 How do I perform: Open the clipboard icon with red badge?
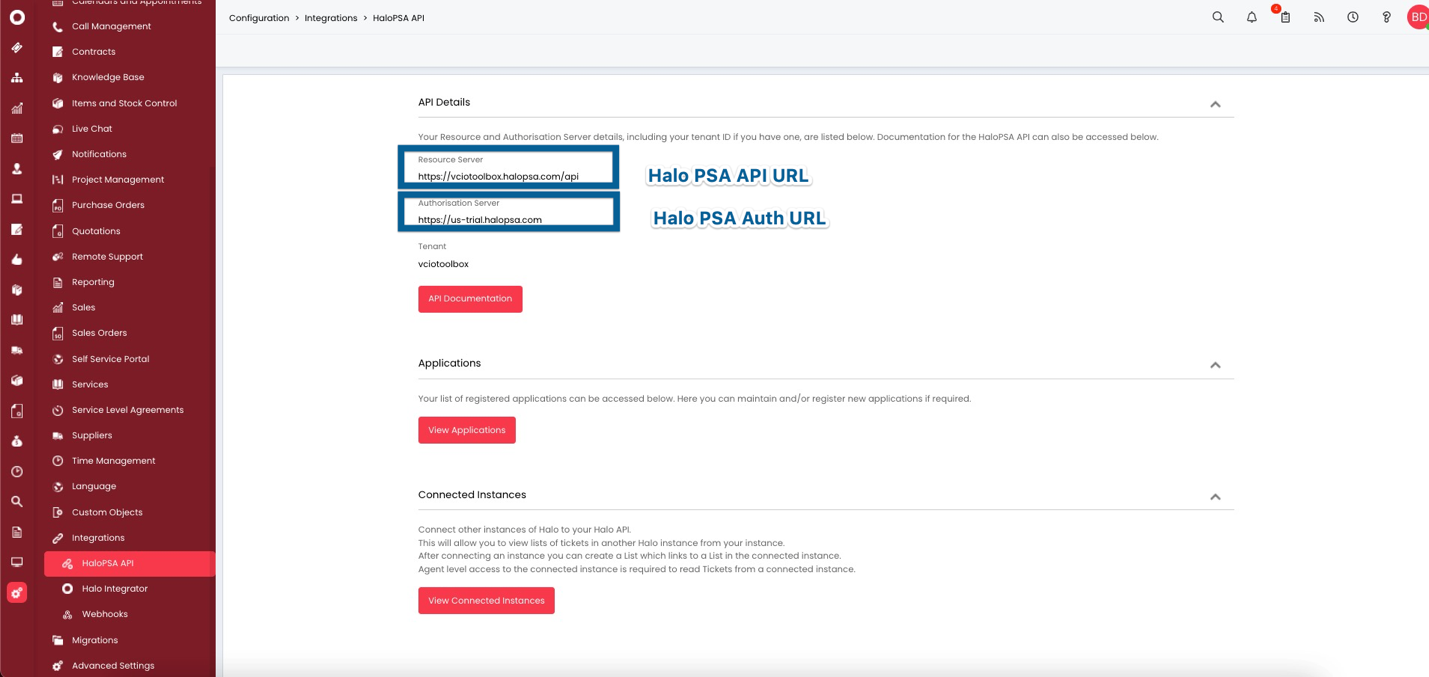1285,17
